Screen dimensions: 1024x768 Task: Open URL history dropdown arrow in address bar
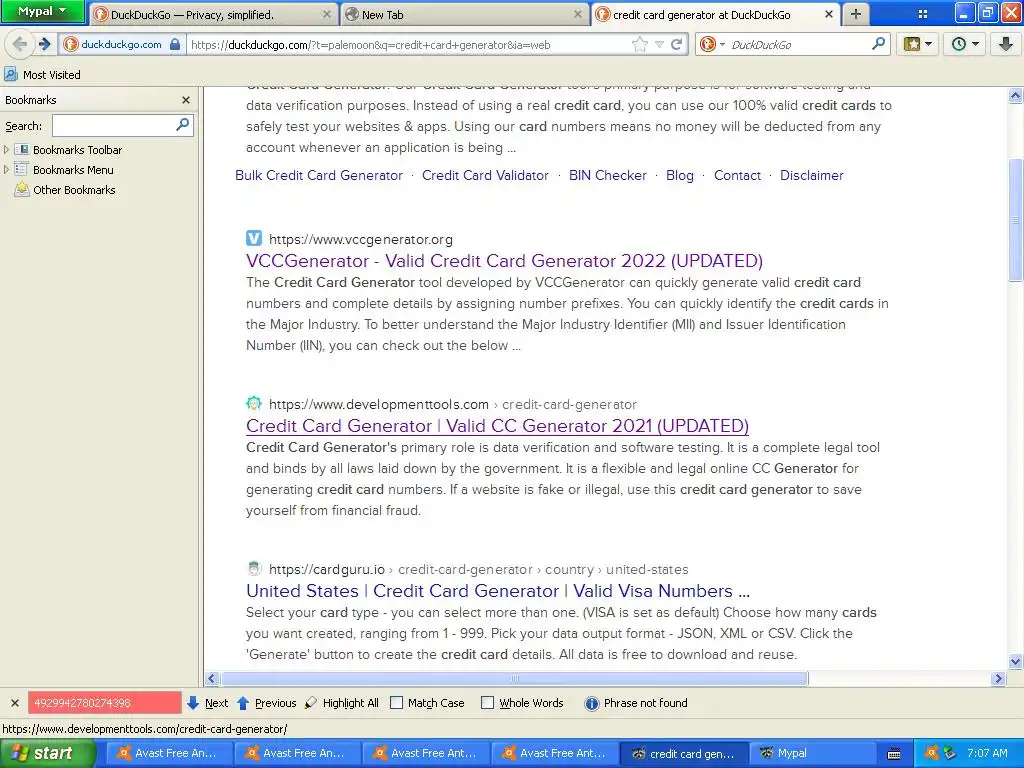[660, 44]
